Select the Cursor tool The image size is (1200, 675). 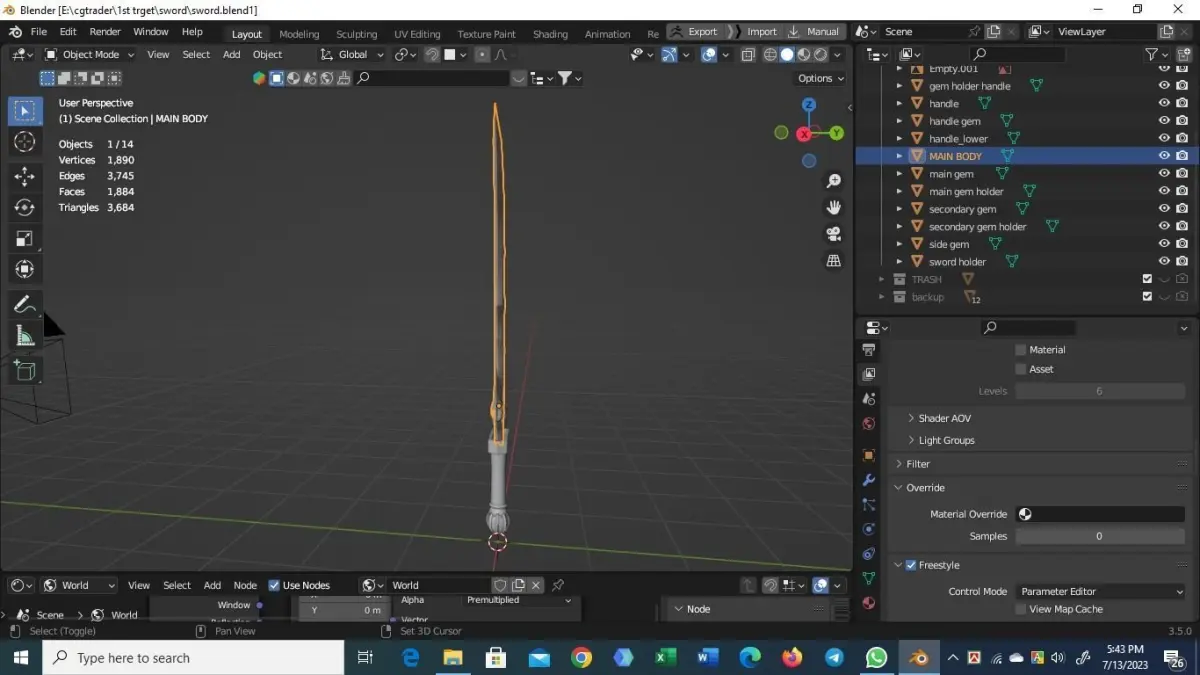coord(25,142)
